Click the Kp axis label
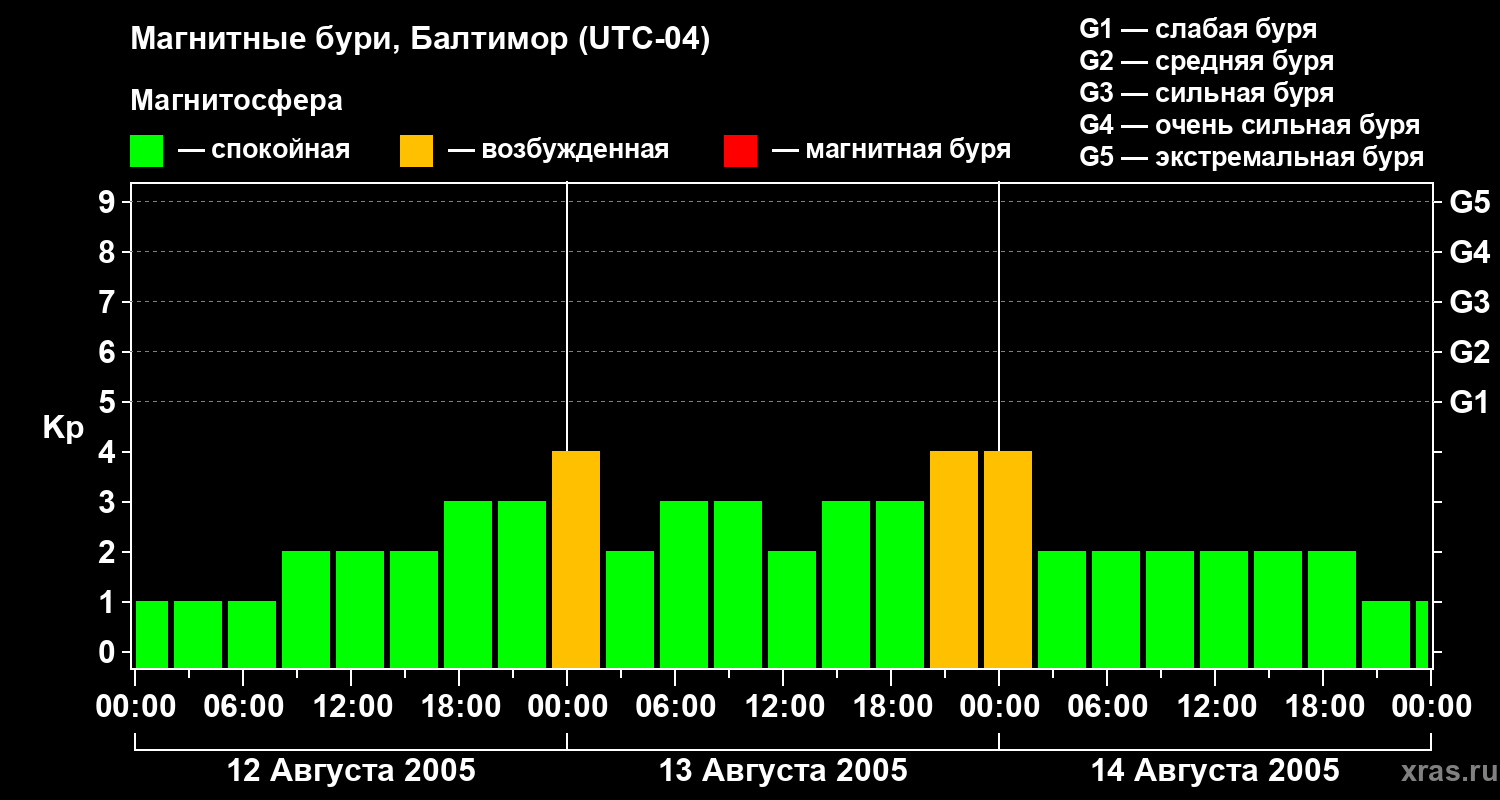 click(63, 427)
